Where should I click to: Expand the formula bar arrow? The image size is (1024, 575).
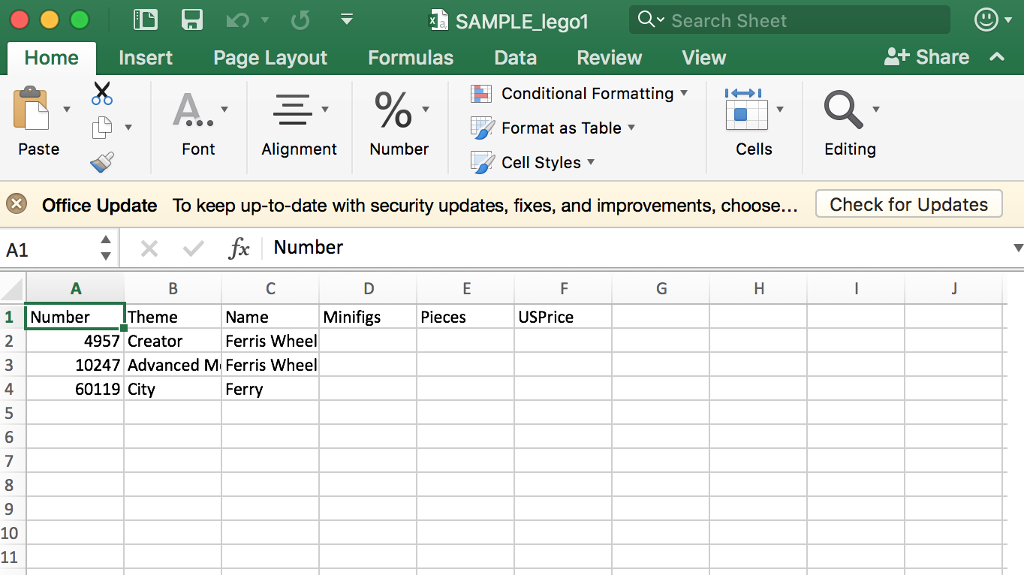click(x=1017, y=248)
